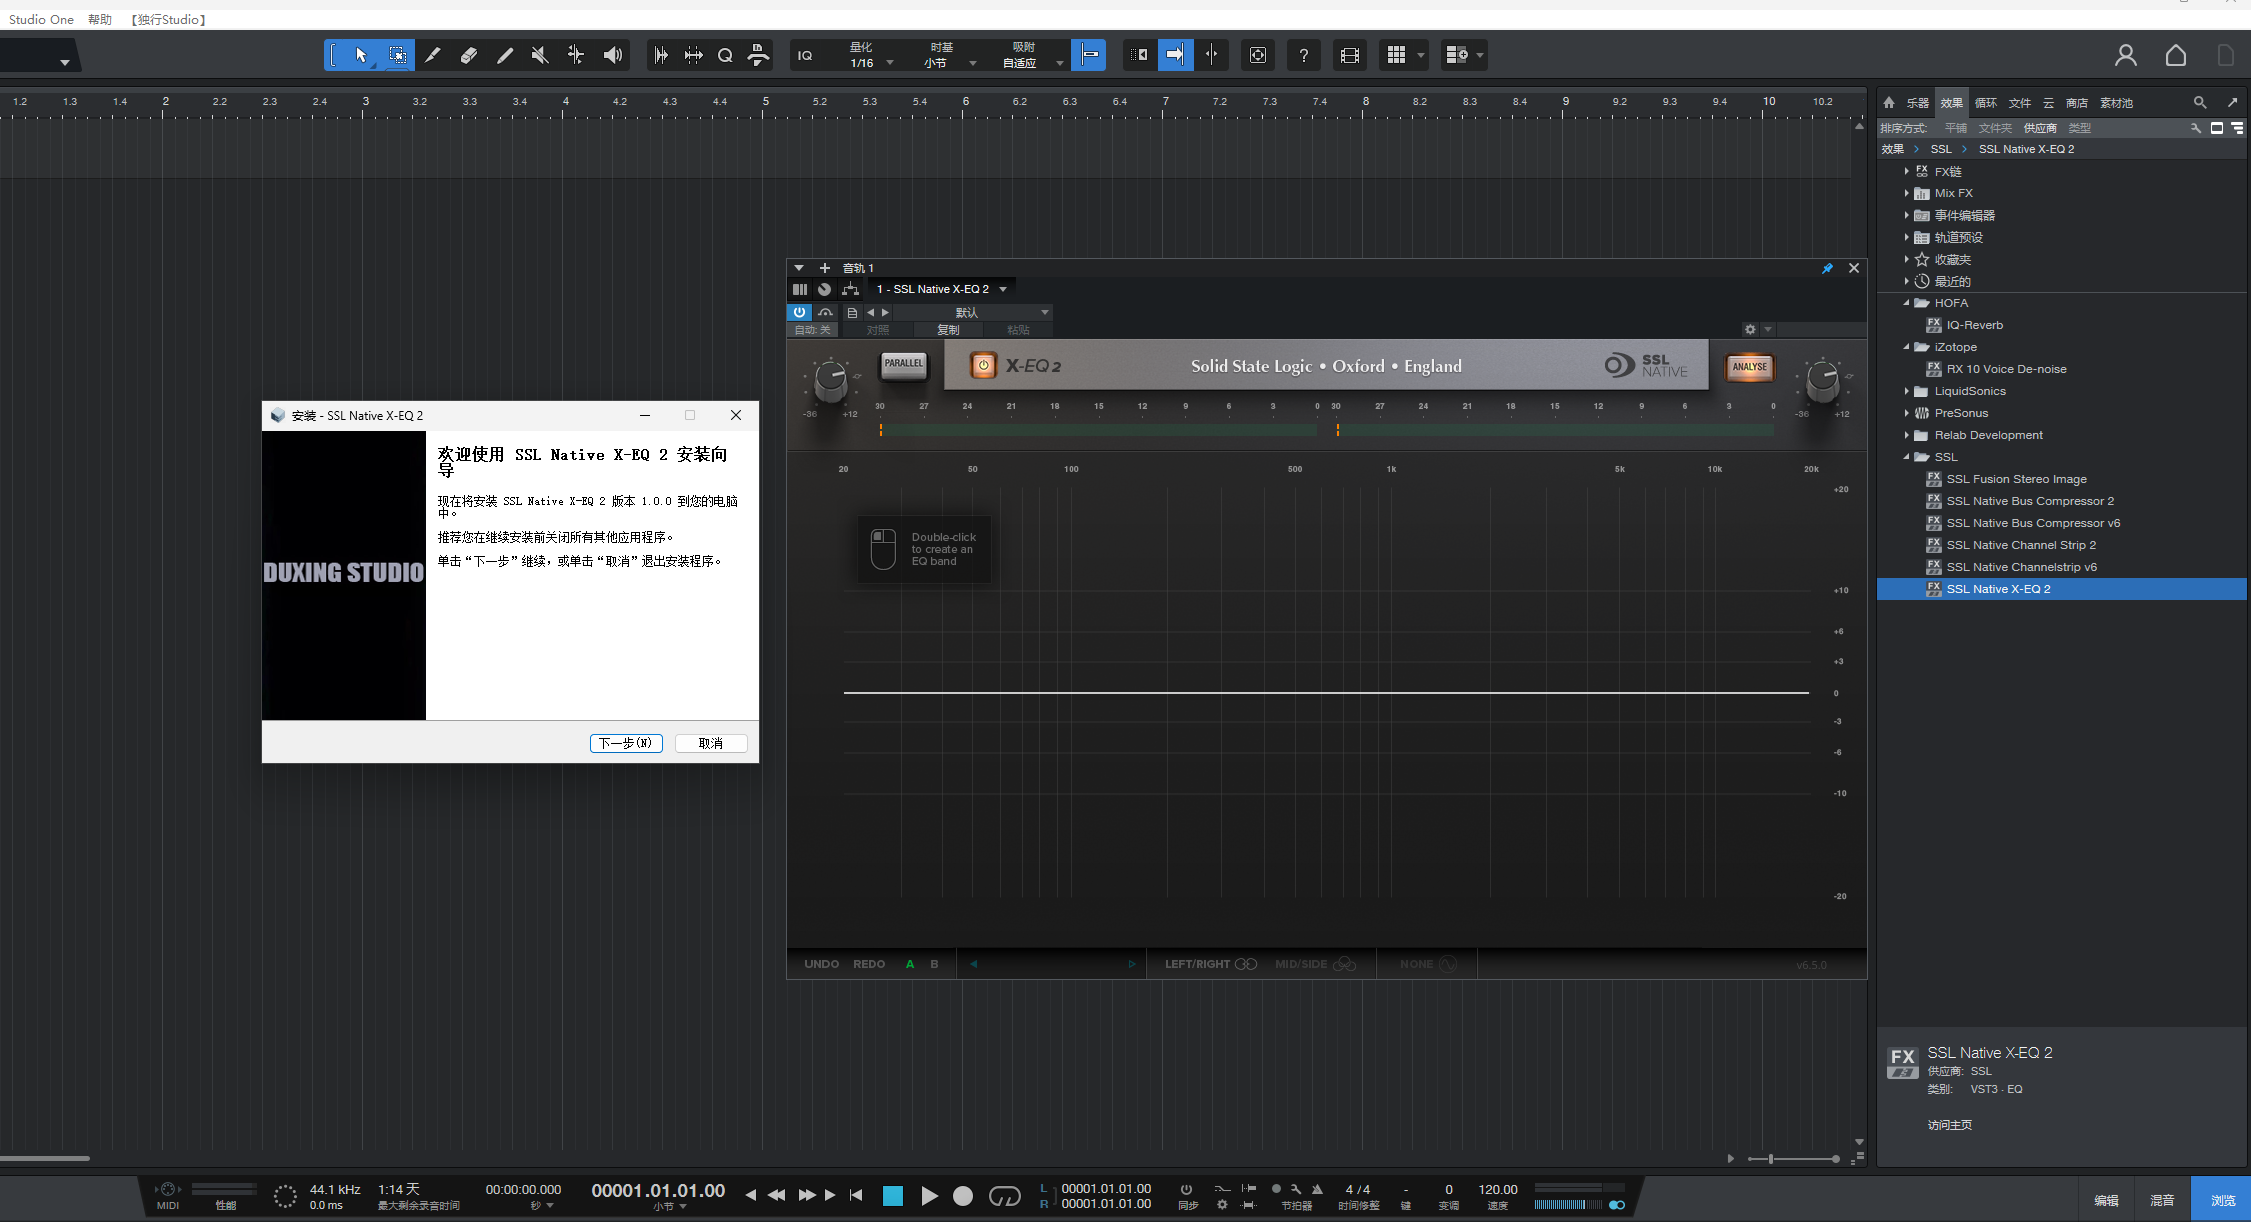
Task: Click UNDO in the X-EQ 2 footer
Action: pyautogui.click(x=821, y=964)
